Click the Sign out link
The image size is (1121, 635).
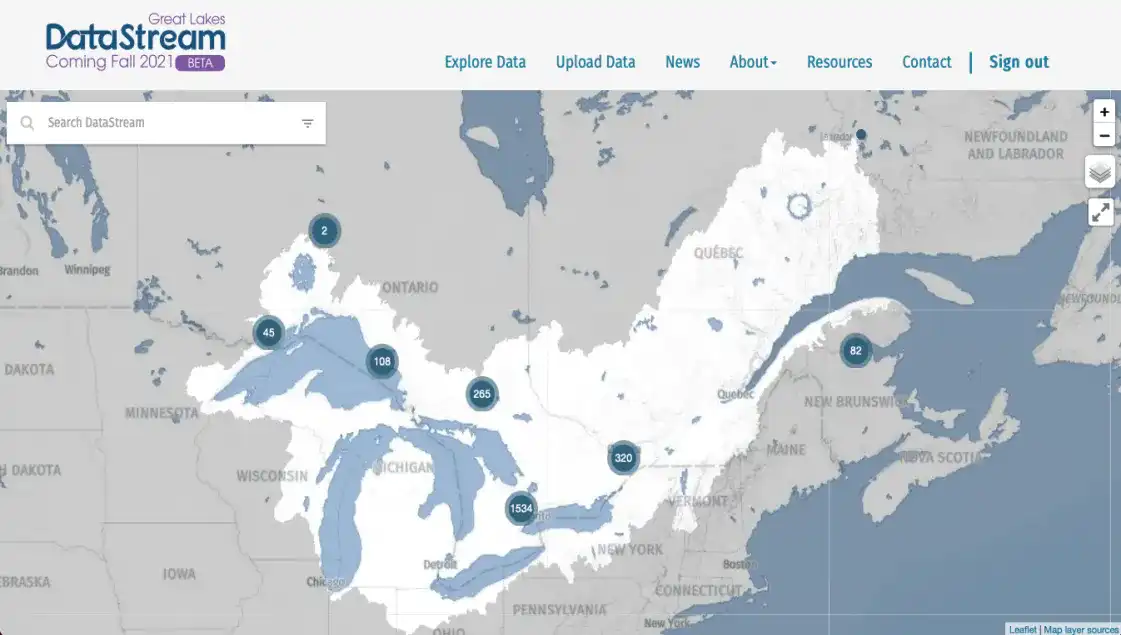(x=1019, y=62)
